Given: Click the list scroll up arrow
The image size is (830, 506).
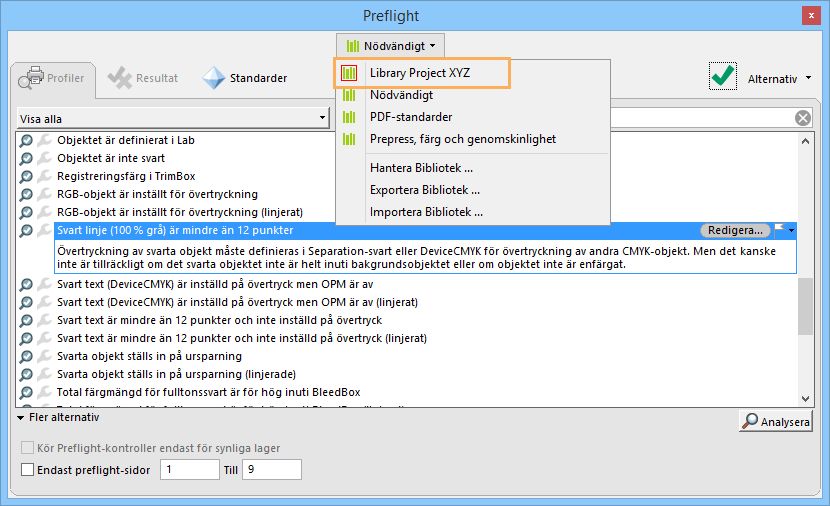Looking at the screenshot, I should pyautogui.click(x=805, y=141).
